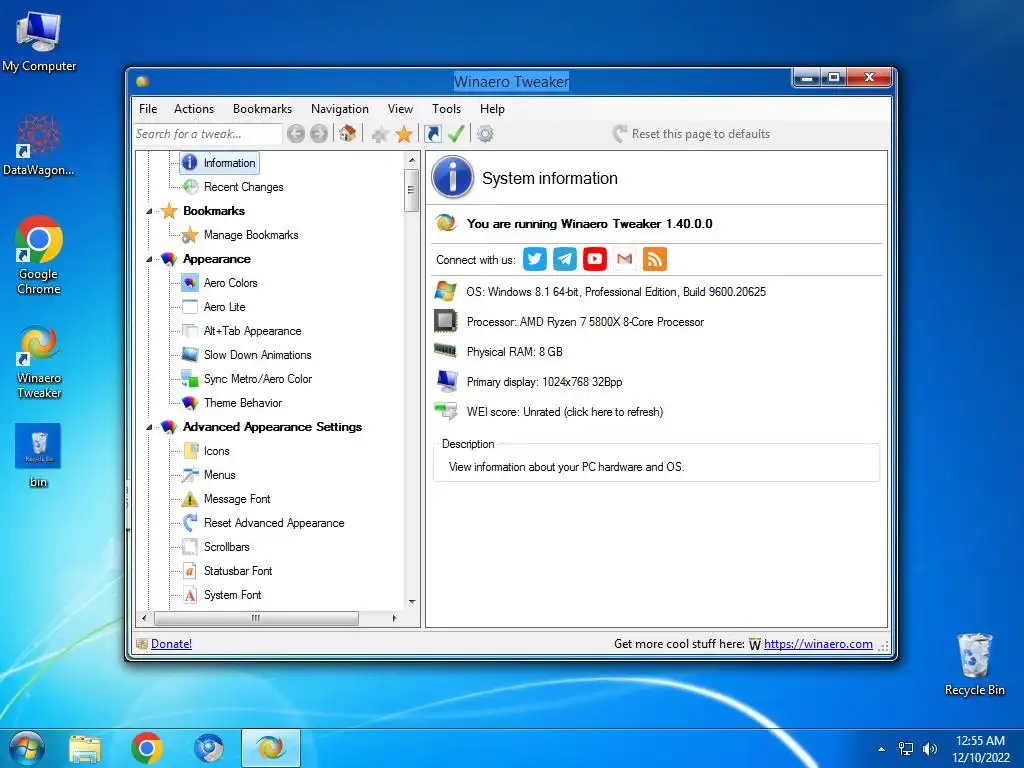Open Winaero Tweaker desktop shortcut
Screen dimensions: 1024x768
click(39, 362)
